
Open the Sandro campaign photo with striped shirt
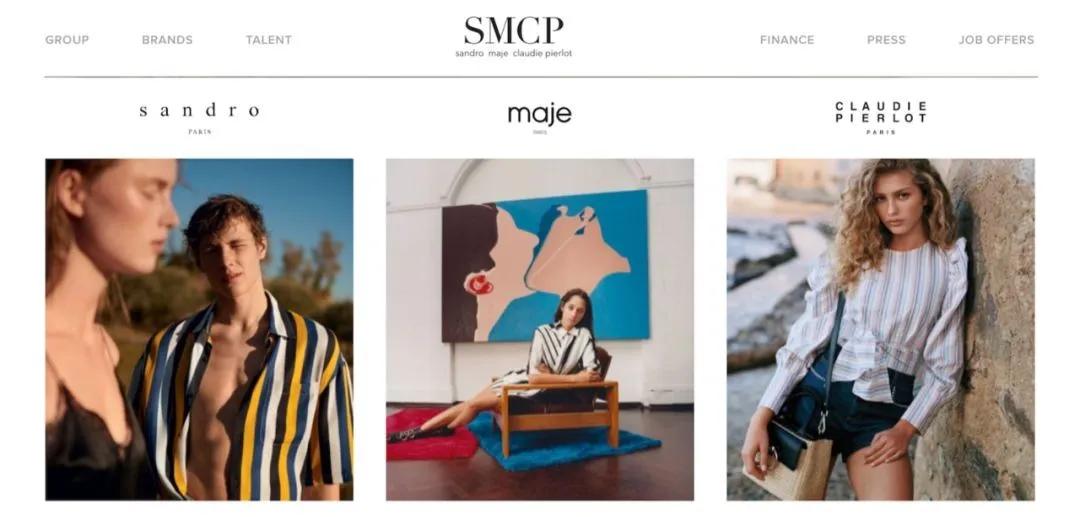[x=199, y=329]
